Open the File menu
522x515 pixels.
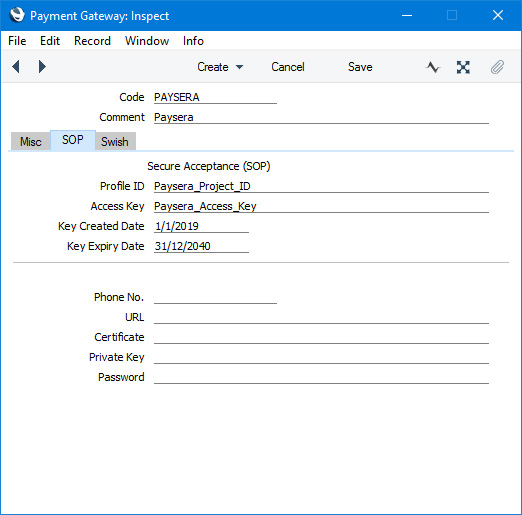pyautogui.click(x=17, y=41)
